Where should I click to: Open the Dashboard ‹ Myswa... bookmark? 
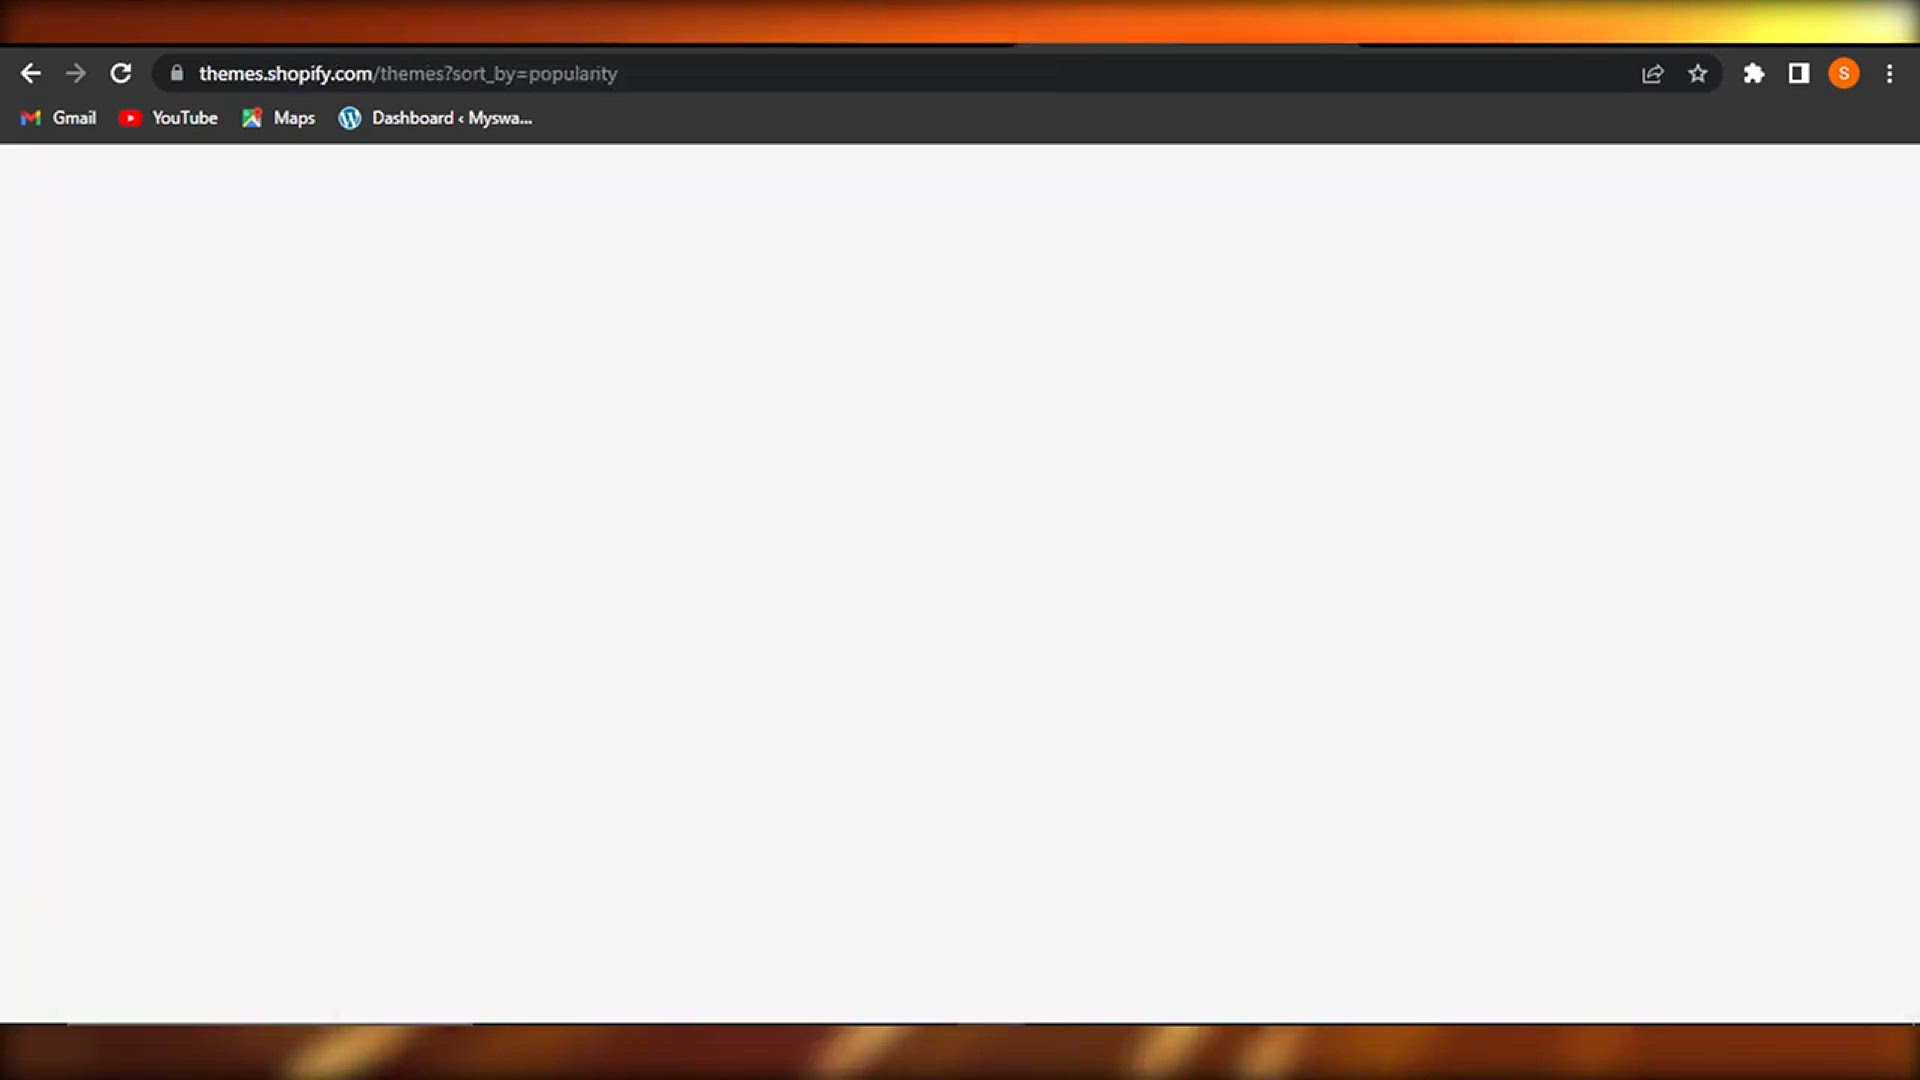click(435, 118)
